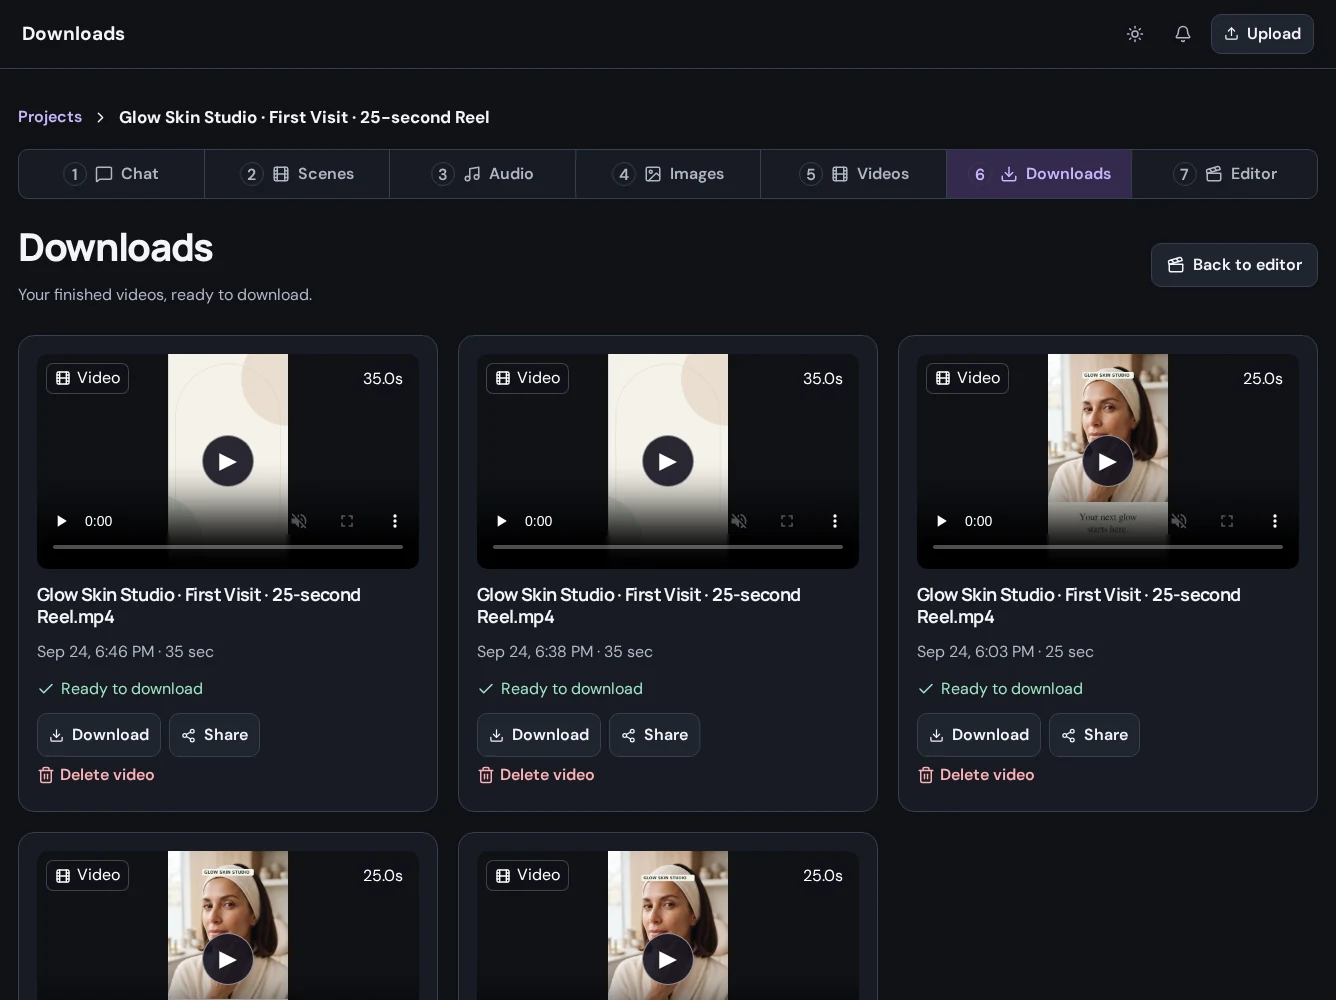Download the Sep 24, 6:38 PM video
Viewport: 1336px width, 1000px height.
[x=539, y=735]
